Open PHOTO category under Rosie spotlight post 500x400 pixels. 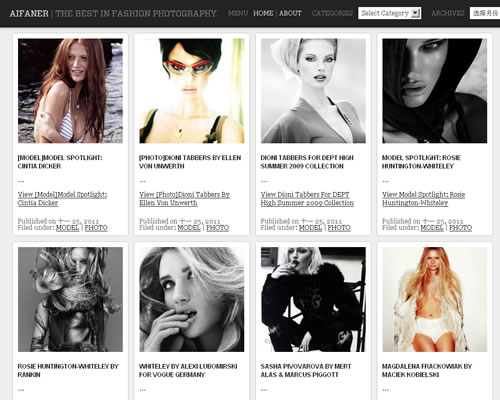[460, 228]
